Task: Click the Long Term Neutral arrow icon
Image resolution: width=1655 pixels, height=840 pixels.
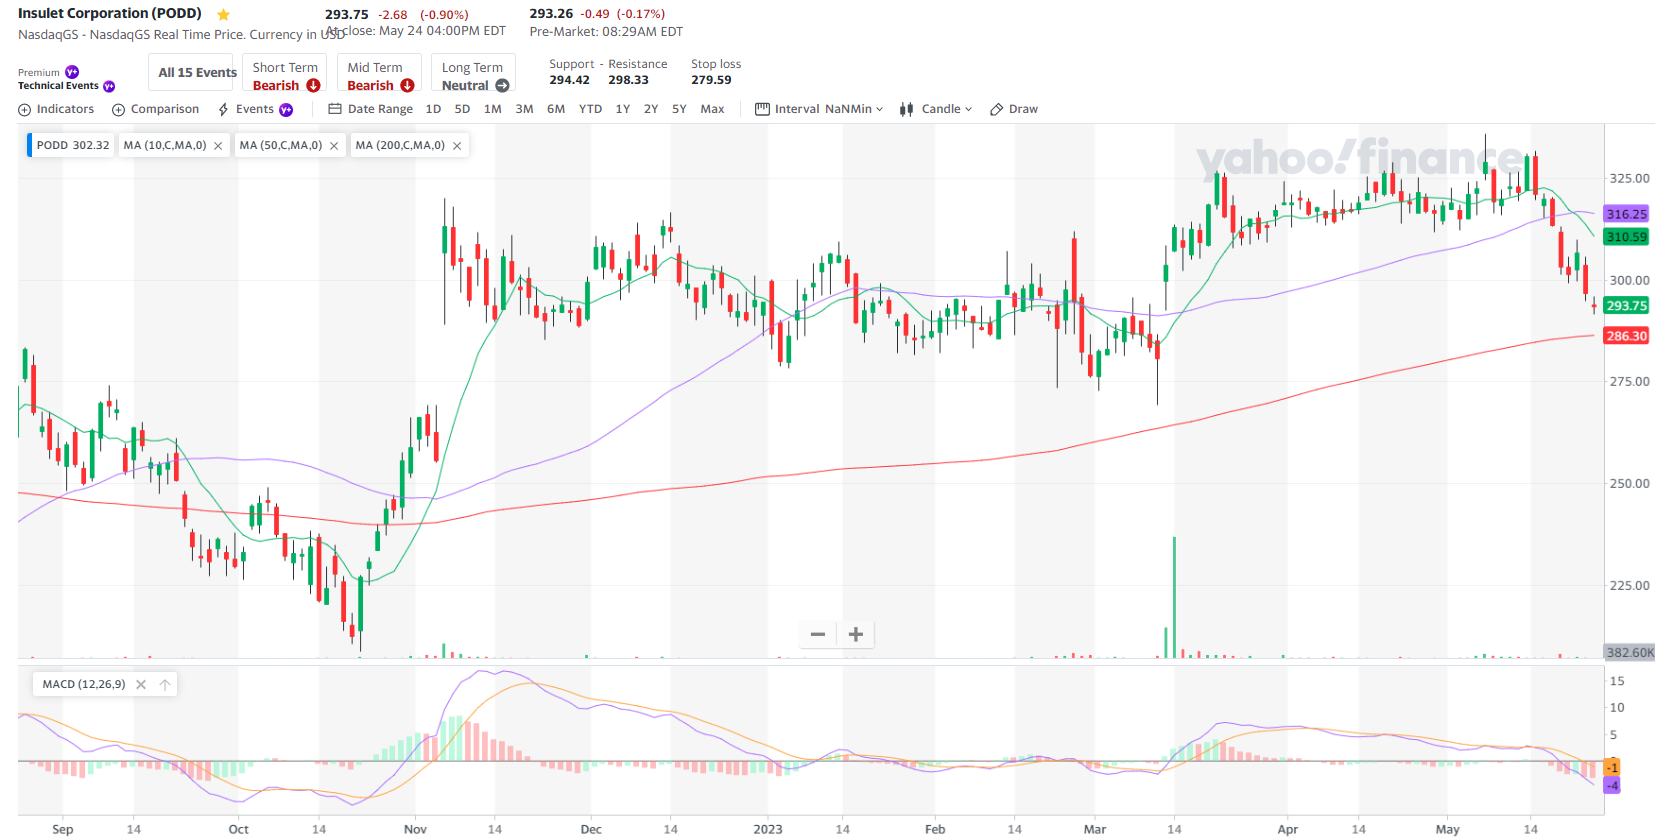Action: (x=502, y=86)
